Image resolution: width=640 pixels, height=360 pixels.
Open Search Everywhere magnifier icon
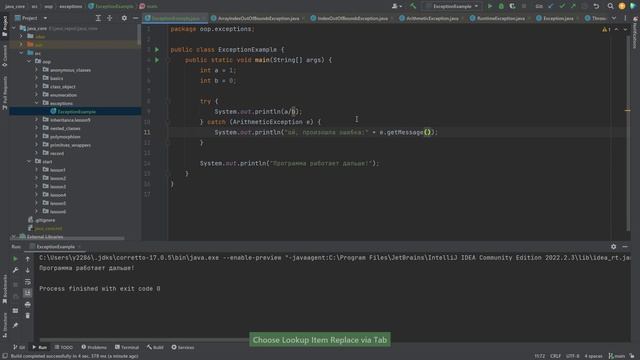610,6
